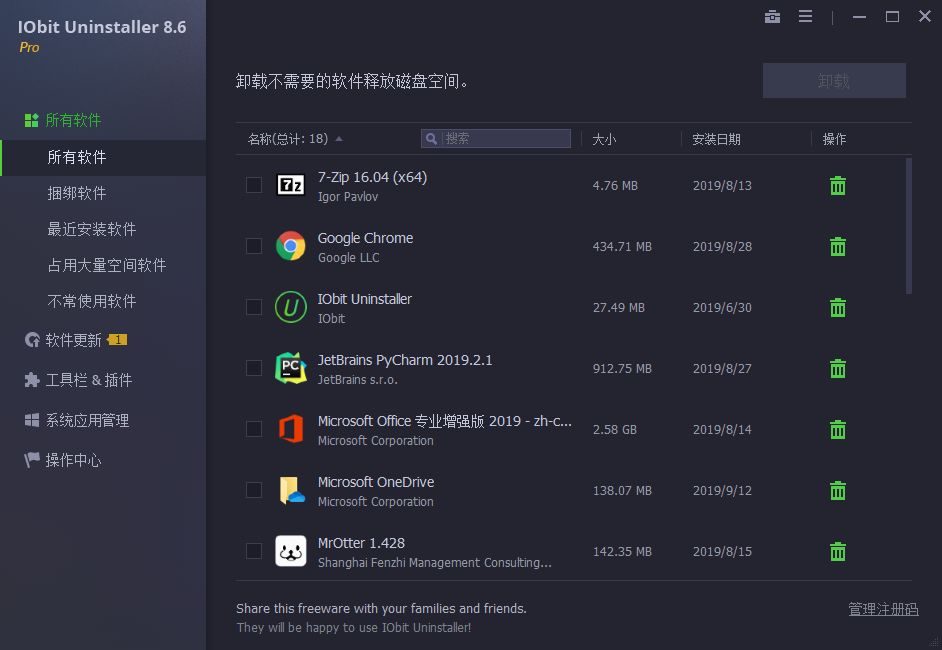Click the PyCharm application icon
The height and width of the screenshot is (650, 942).
click(x=291, y=368)
